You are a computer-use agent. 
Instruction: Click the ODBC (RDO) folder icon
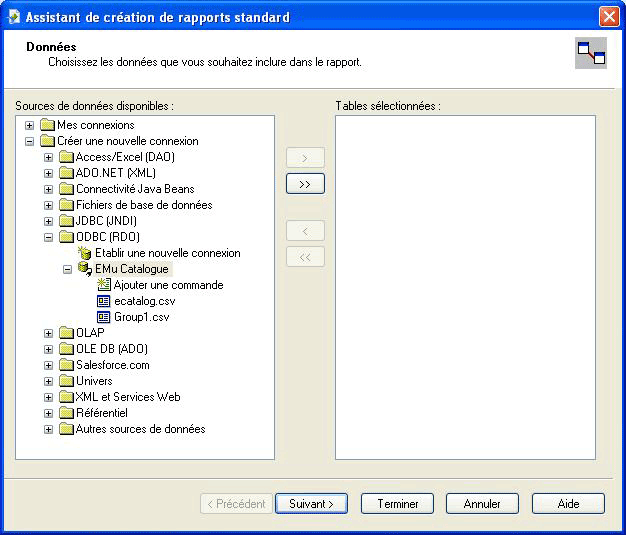66,237
